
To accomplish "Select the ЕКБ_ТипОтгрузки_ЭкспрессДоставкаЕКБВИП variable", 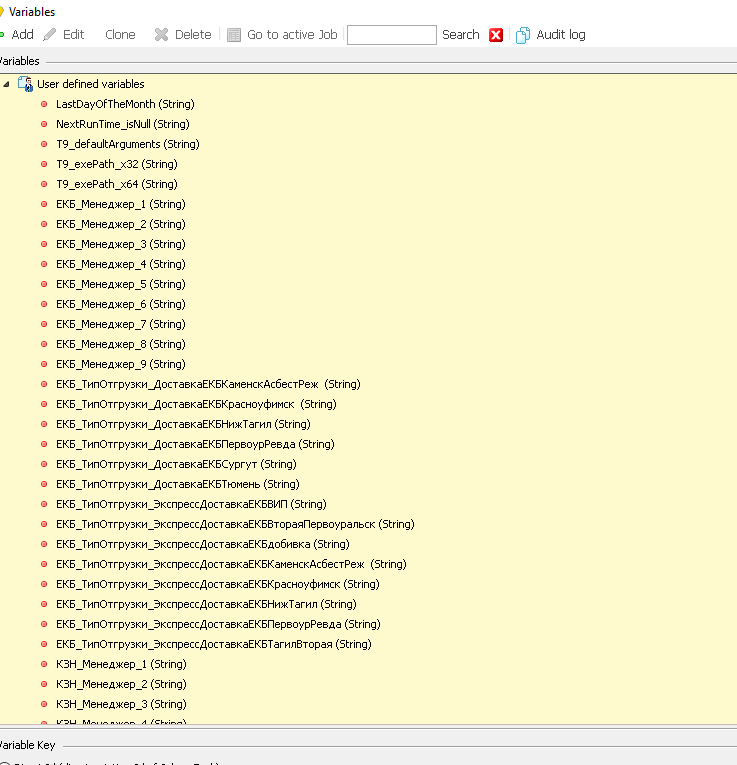I will 191,504.
